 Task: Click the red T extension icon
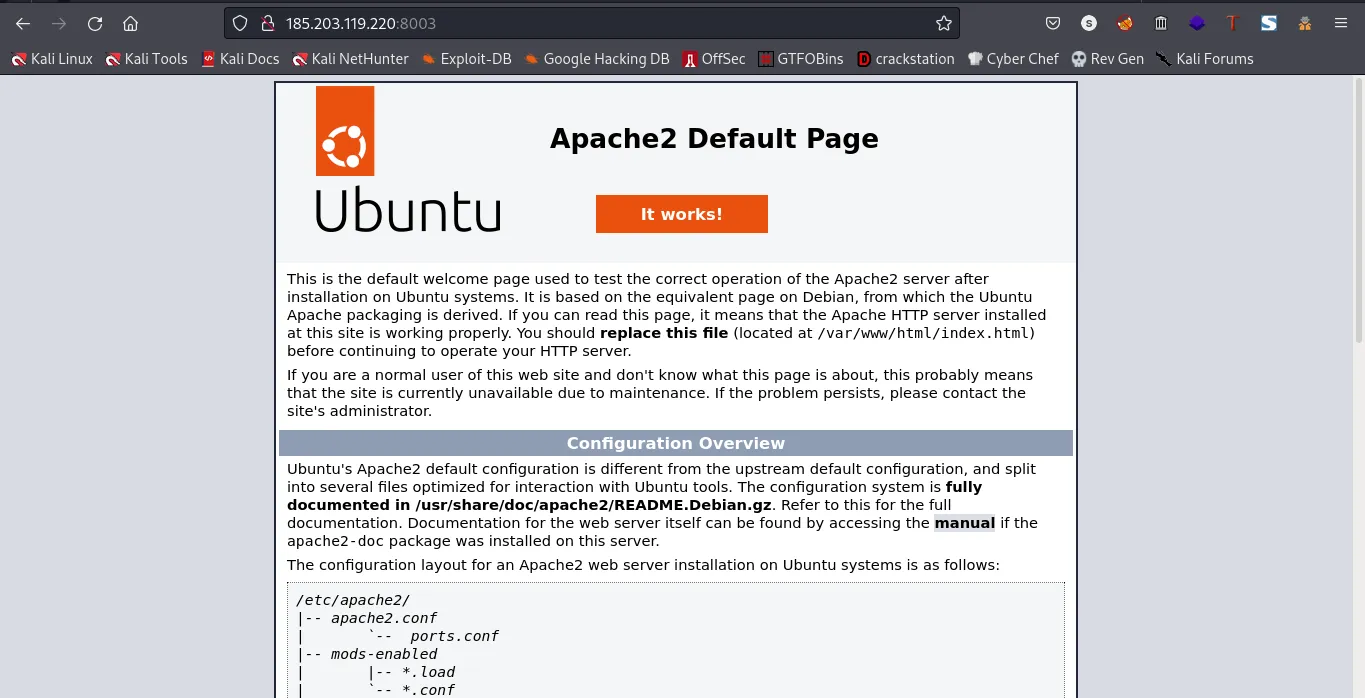(1232, 23)
